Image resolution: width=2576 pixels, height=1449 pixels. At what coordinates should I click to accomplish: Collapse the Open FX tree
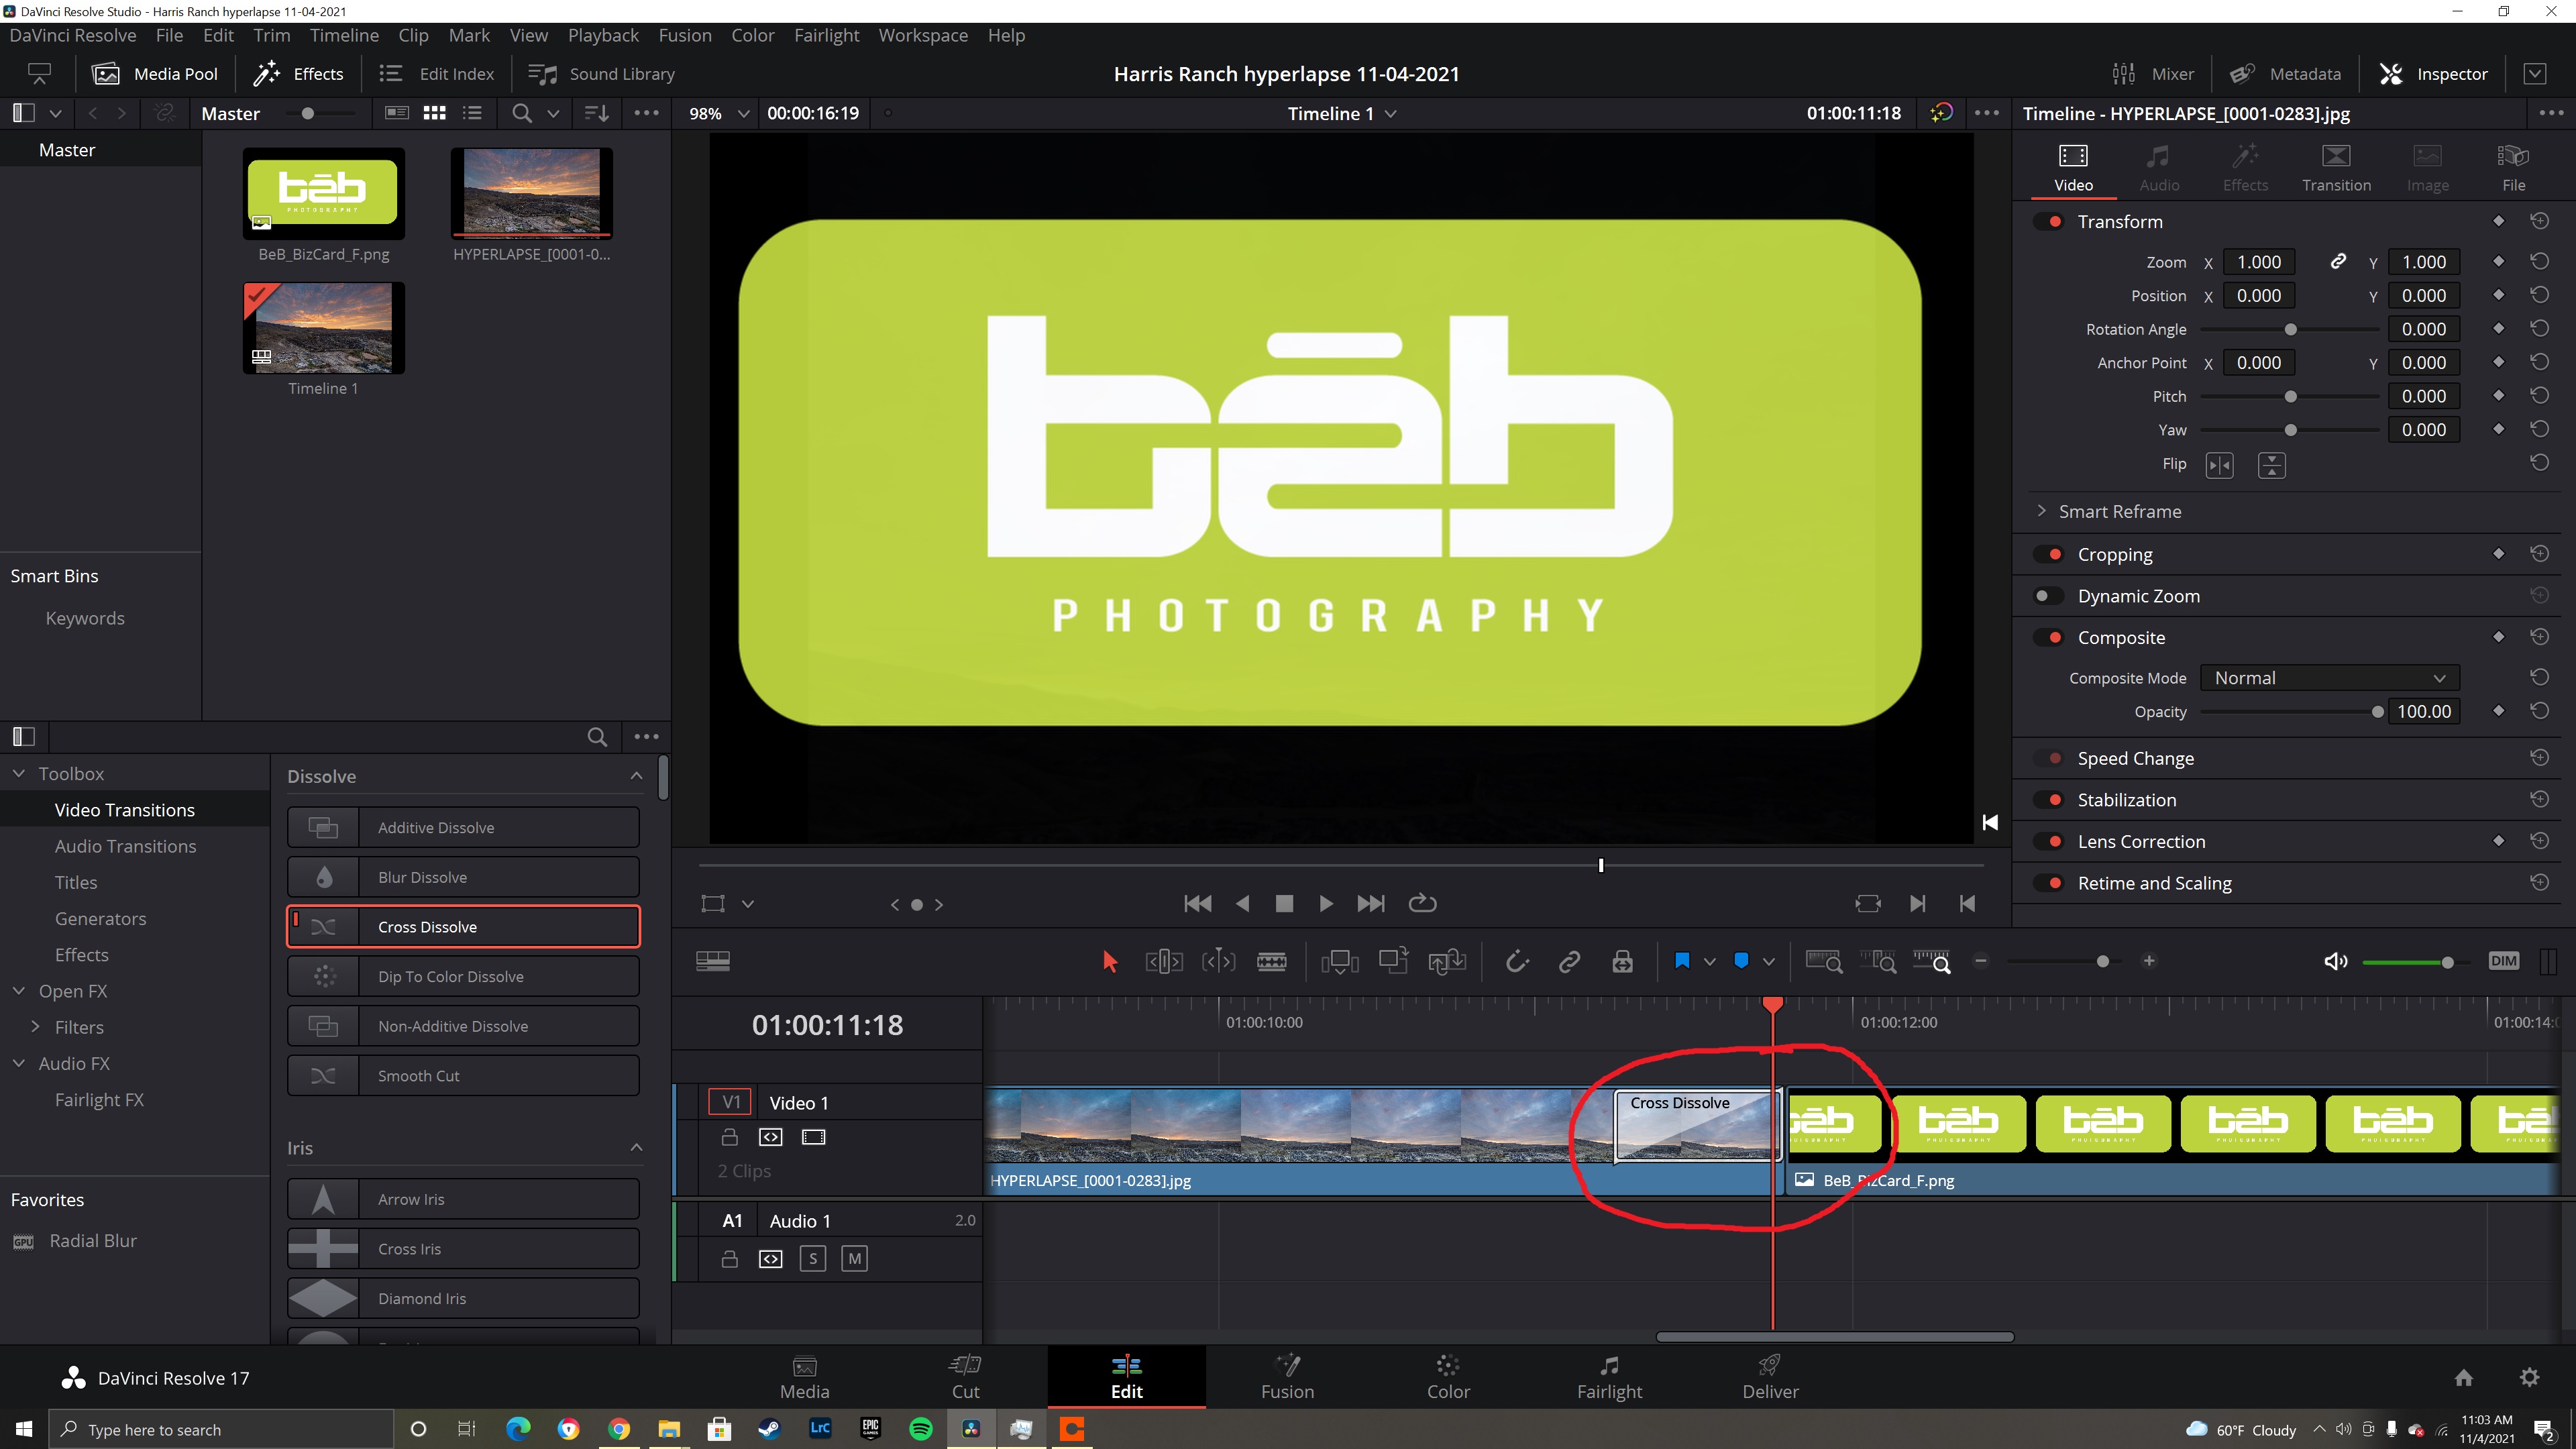[19, 991]
